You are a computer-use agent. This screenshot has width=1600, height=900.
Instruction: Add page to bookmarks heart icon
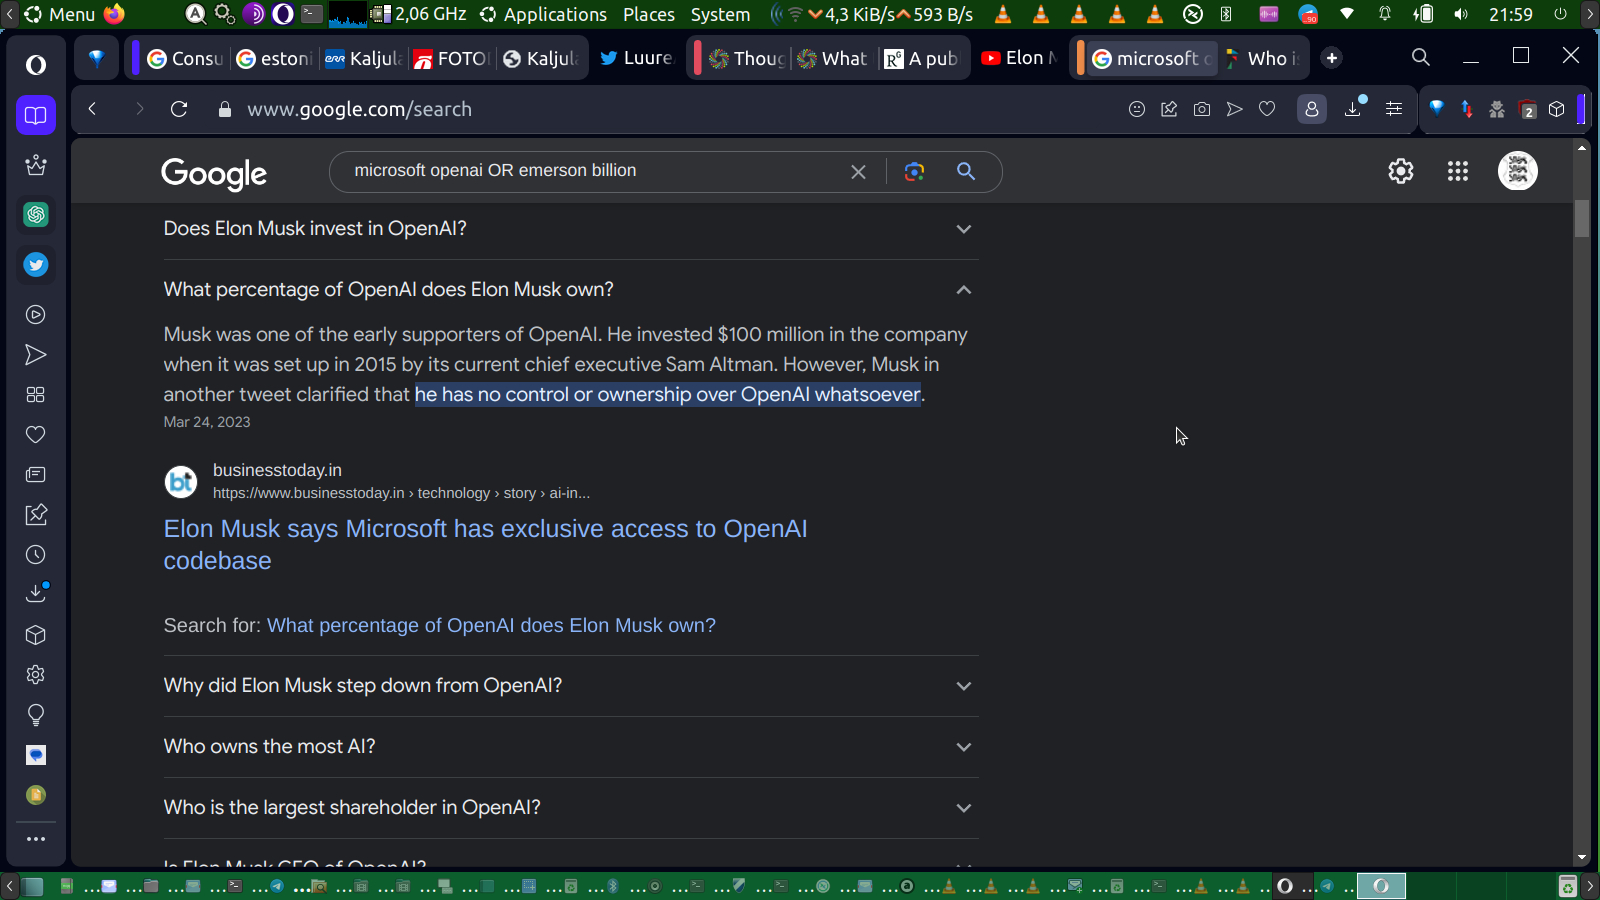pyautogui.click(x=1267, y=109)
